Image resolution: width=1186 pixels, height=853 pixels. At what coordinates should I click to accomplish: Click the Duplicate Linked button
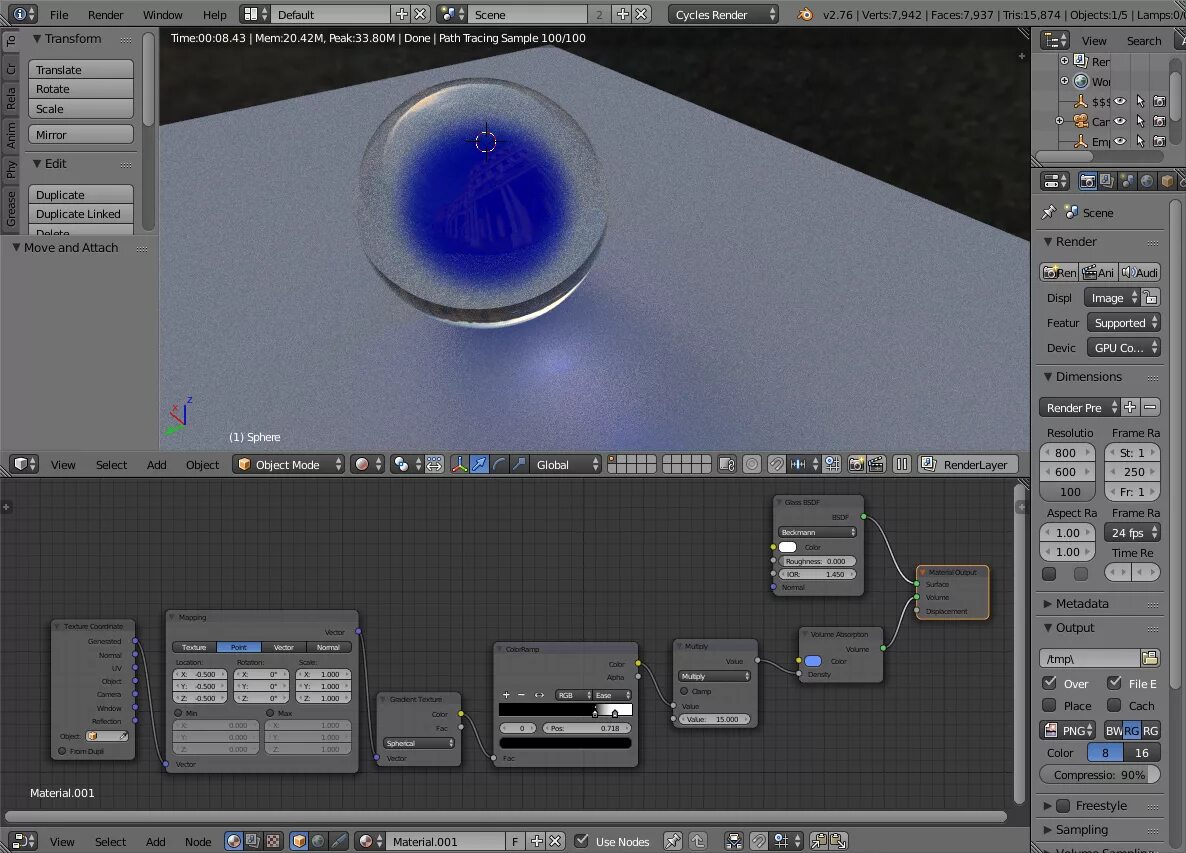tap(81, 214)
